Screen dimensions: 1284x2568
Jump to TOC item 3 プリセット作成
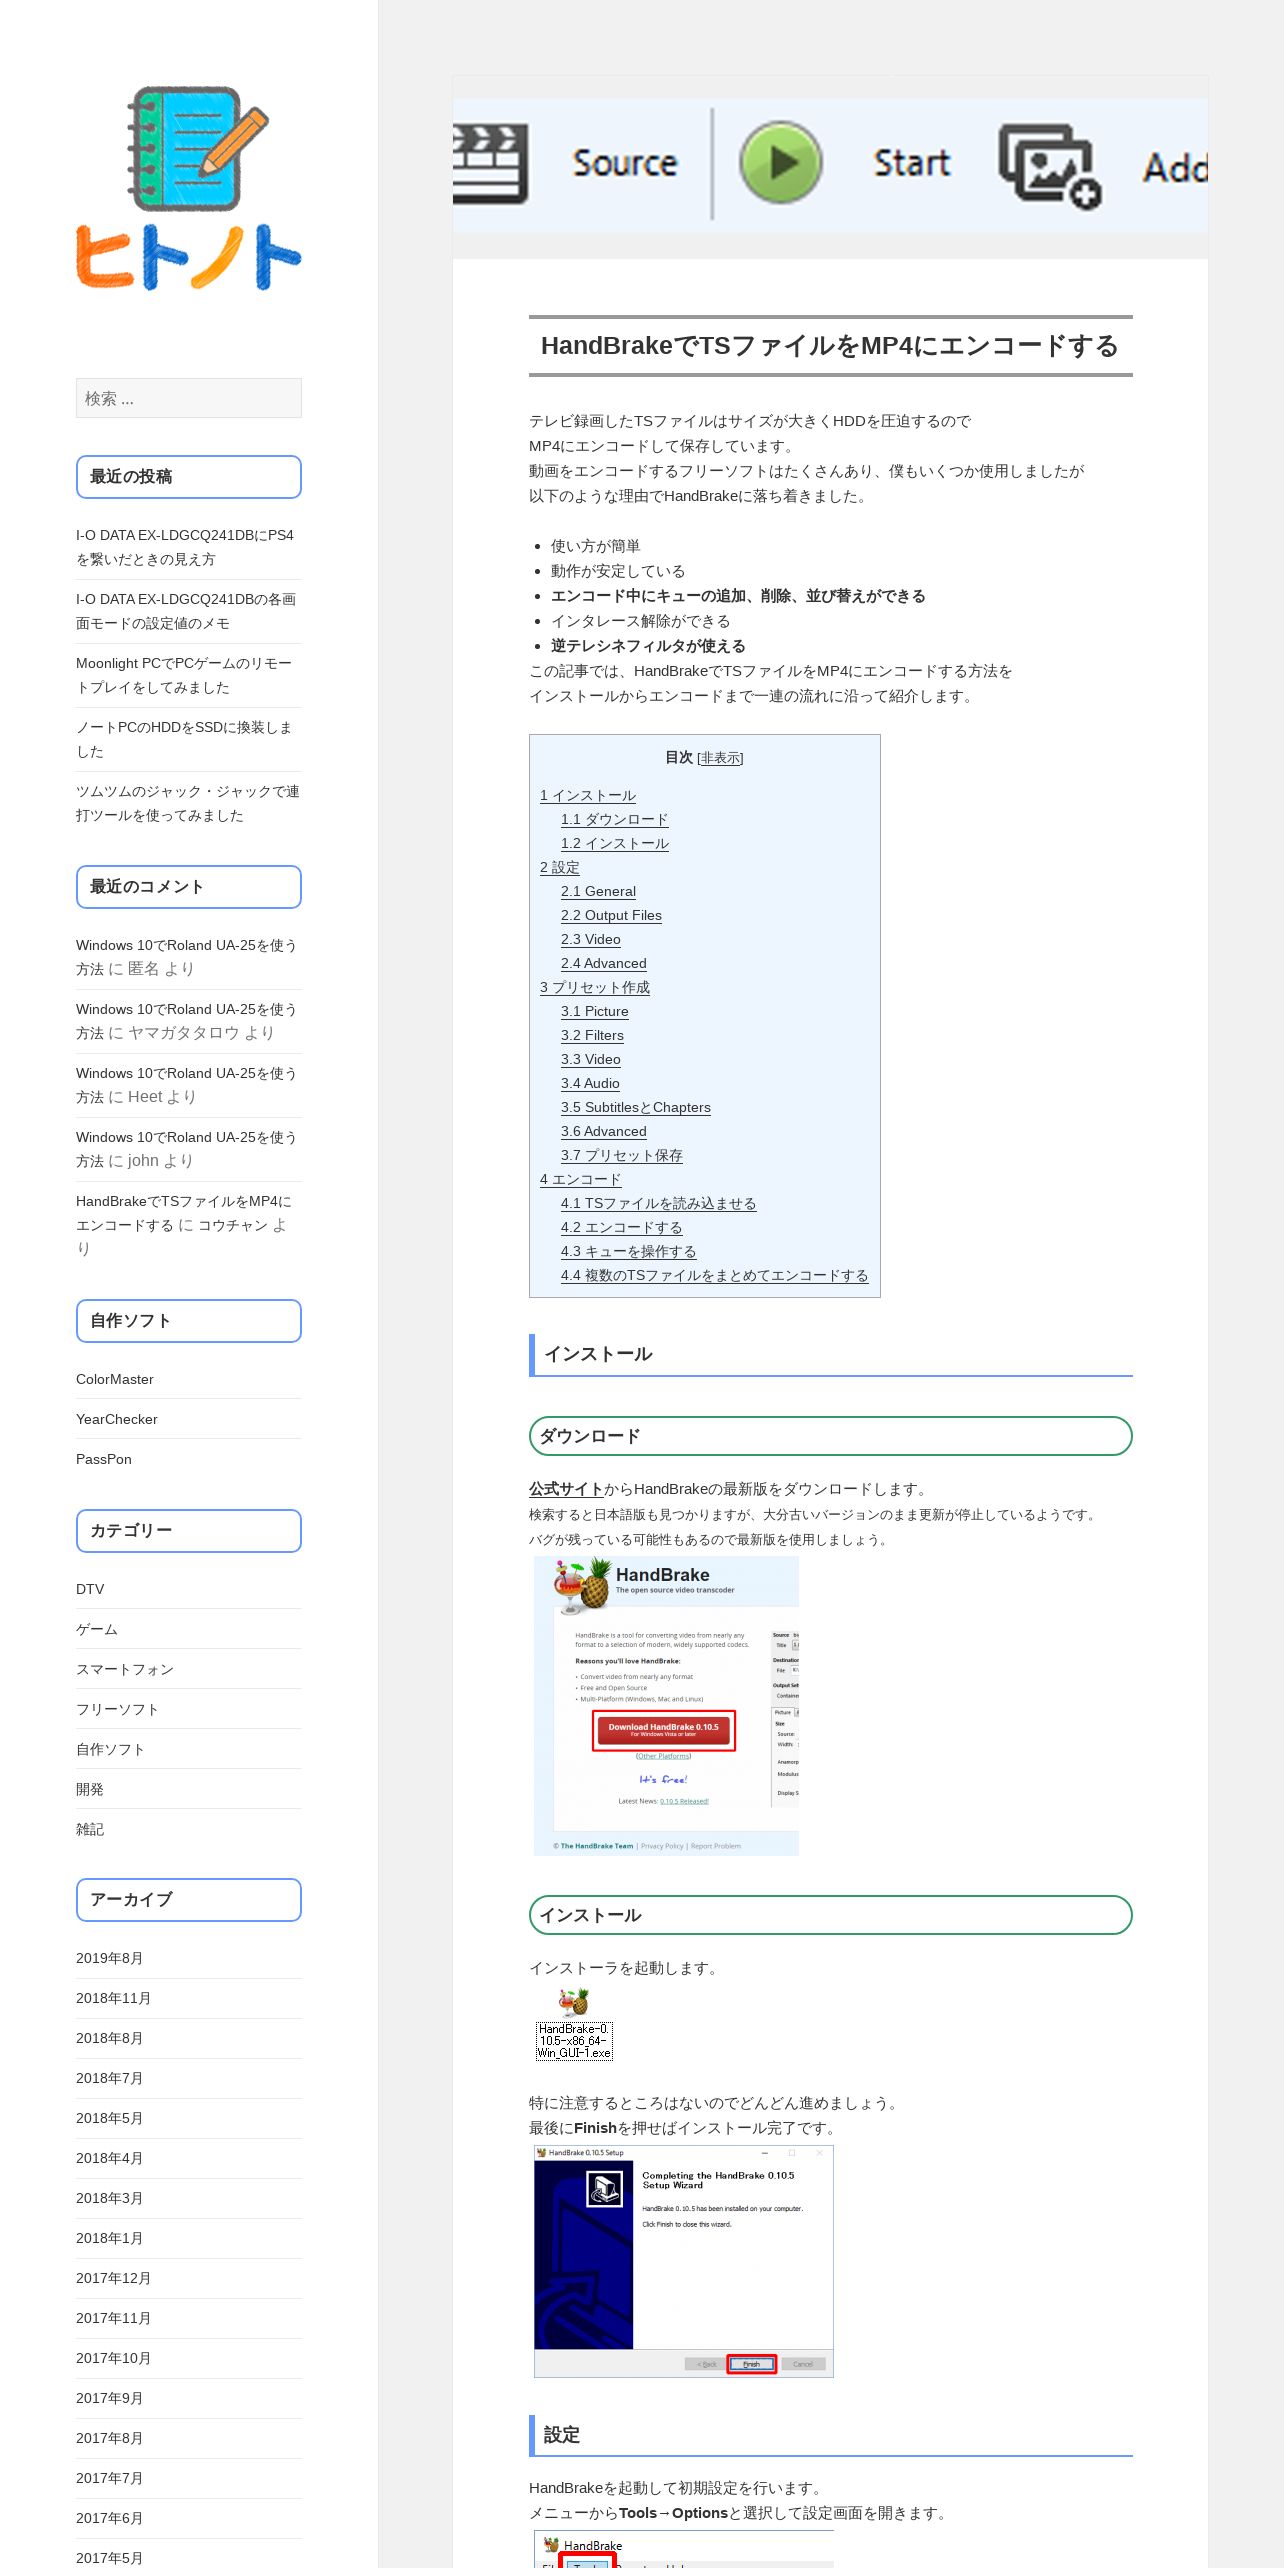click(595, 987)
